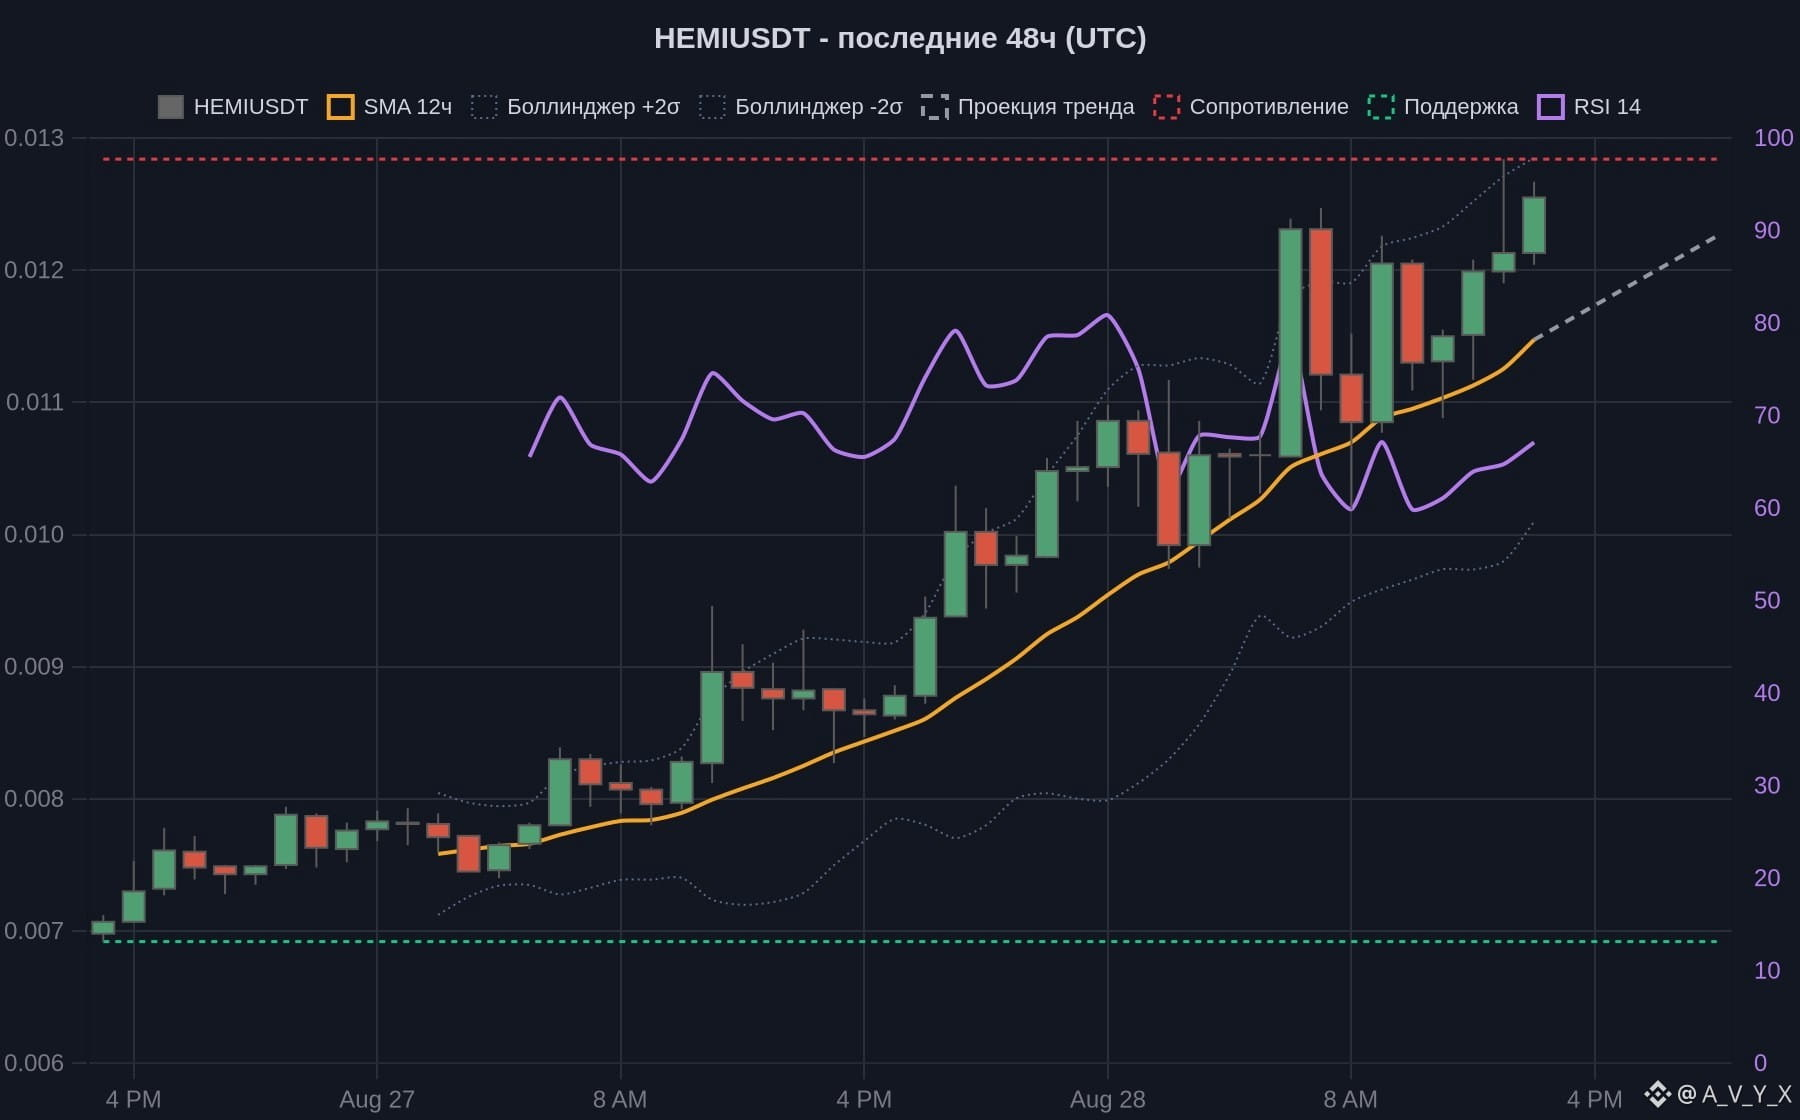Click the RSI axis value 60
Image resolution: width=1800 pixels, height=1120 pixels.
[1767, 508]
